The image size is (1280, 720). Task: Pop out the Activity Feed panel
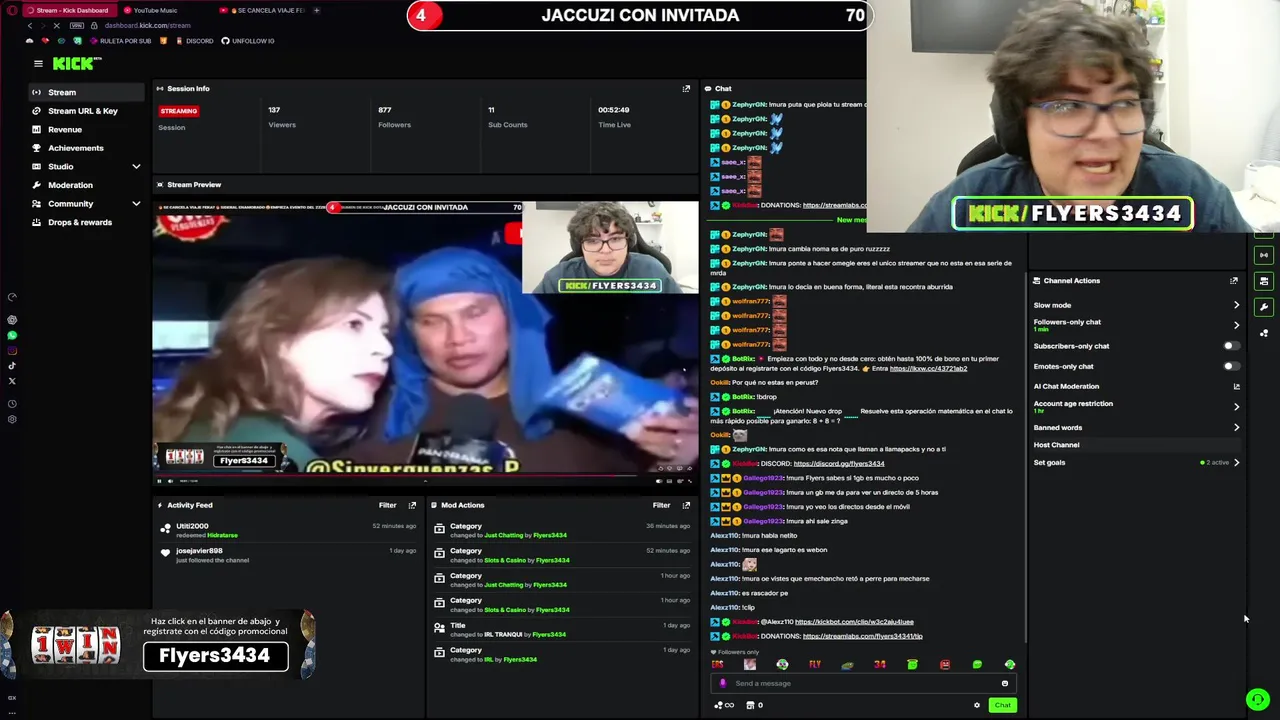coord(412,505)
